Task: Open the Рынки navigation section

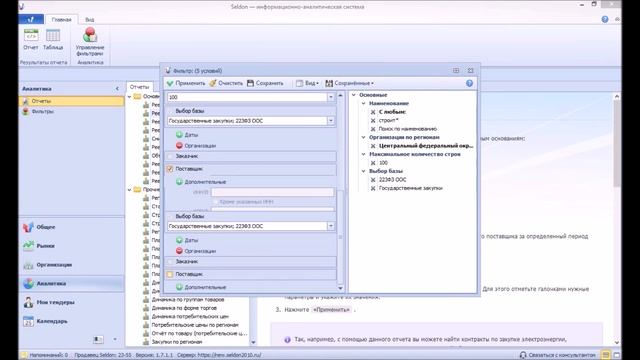Action: click(x=71, y=246)
